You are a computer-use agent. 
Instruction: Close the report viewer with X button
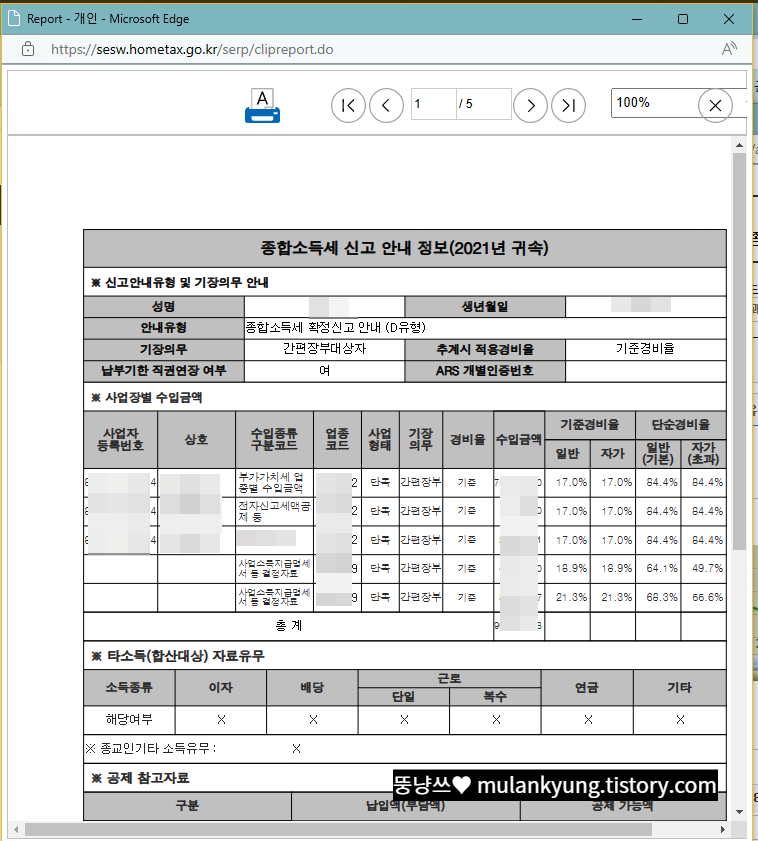[x=715, y=106]
